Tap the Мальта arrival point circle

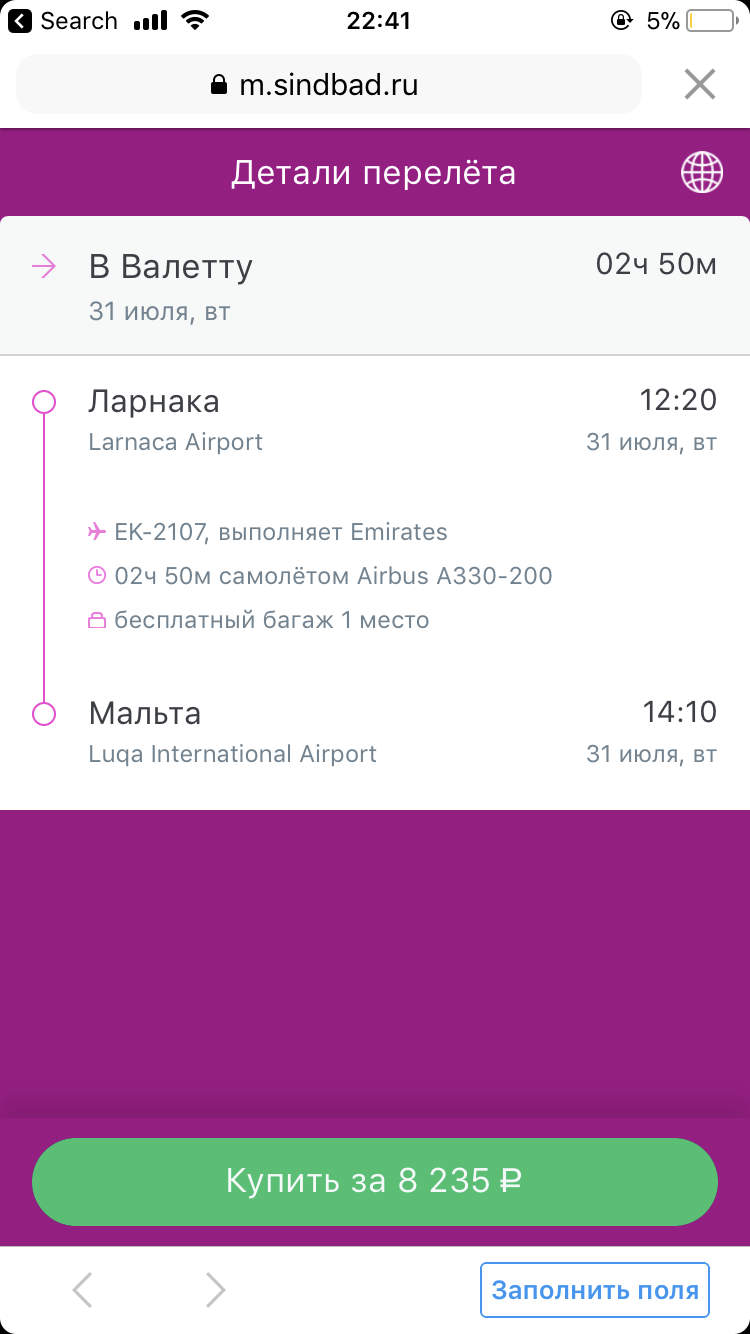(x=44, y=714)
